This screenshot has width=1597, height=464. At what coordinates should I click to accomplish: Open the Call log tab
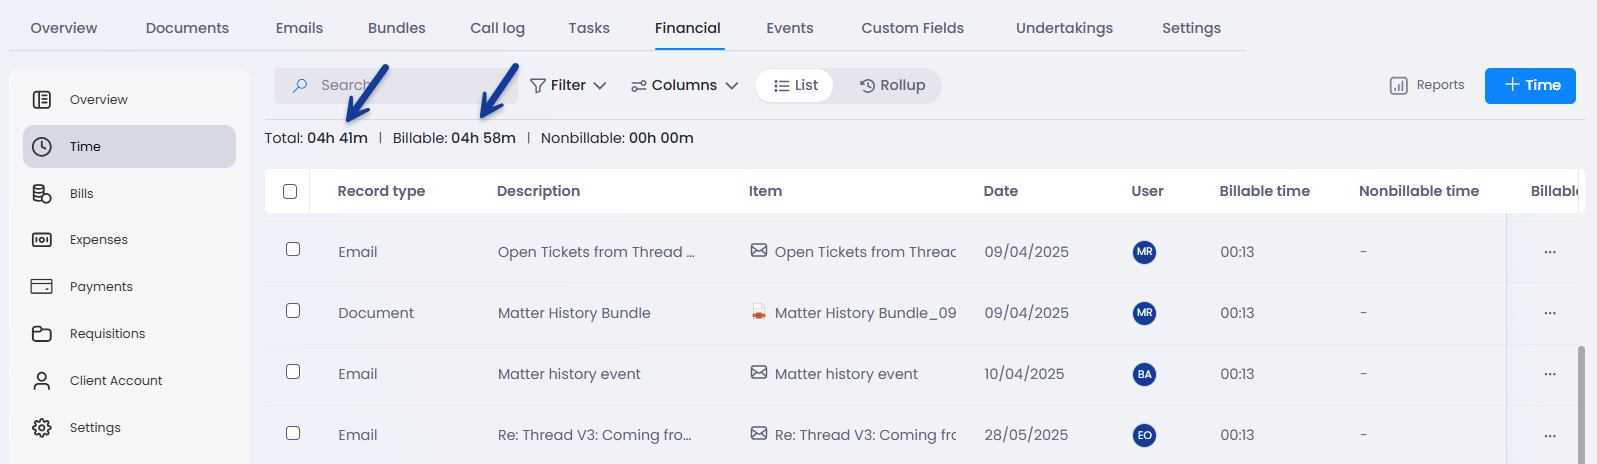[497, 28]
